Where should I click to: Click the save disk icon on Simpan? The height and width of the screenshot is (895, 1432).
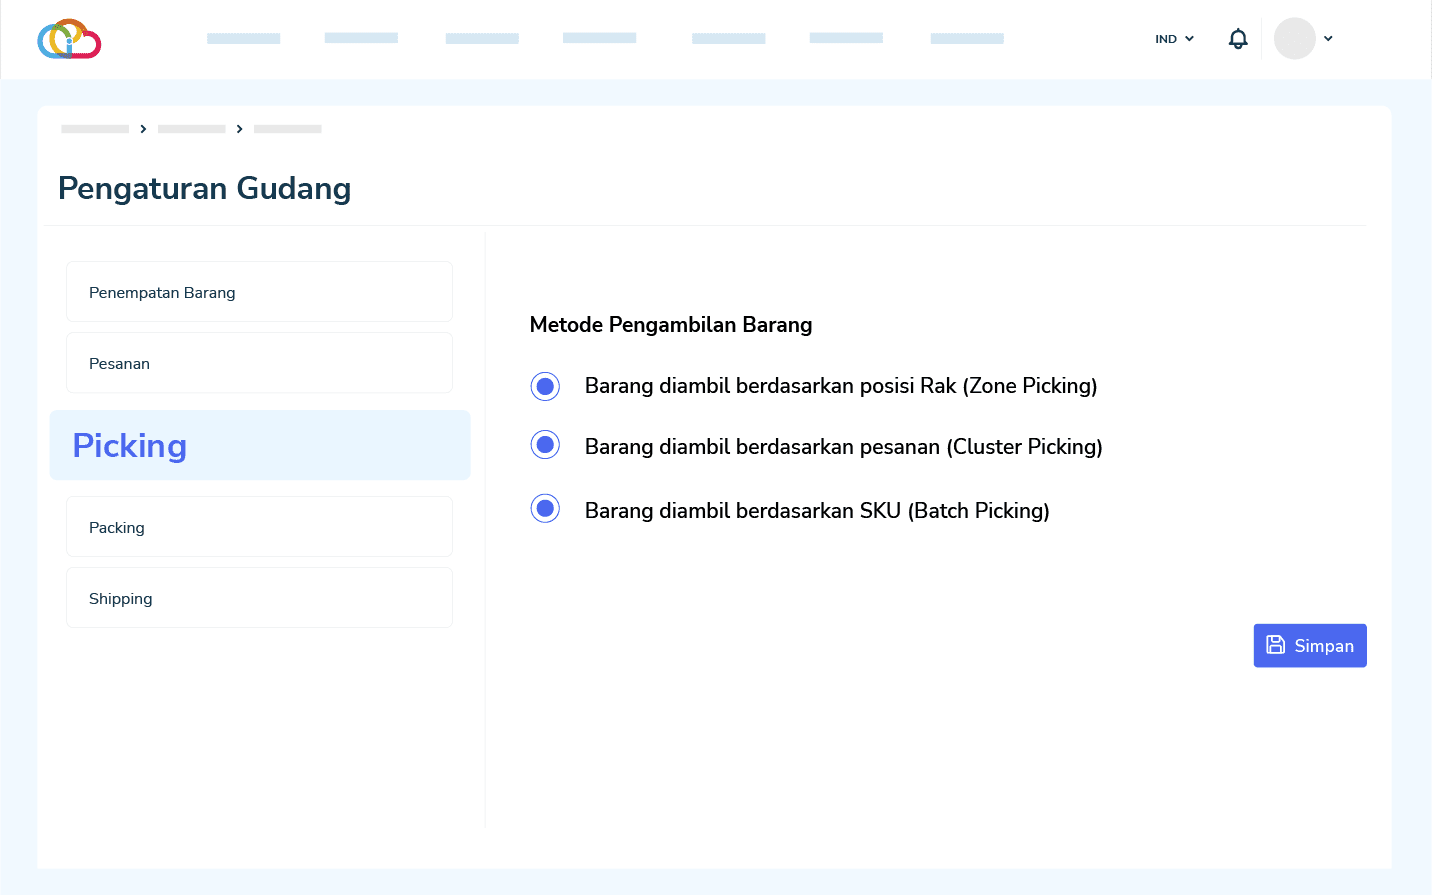(x=1276, y=645)
